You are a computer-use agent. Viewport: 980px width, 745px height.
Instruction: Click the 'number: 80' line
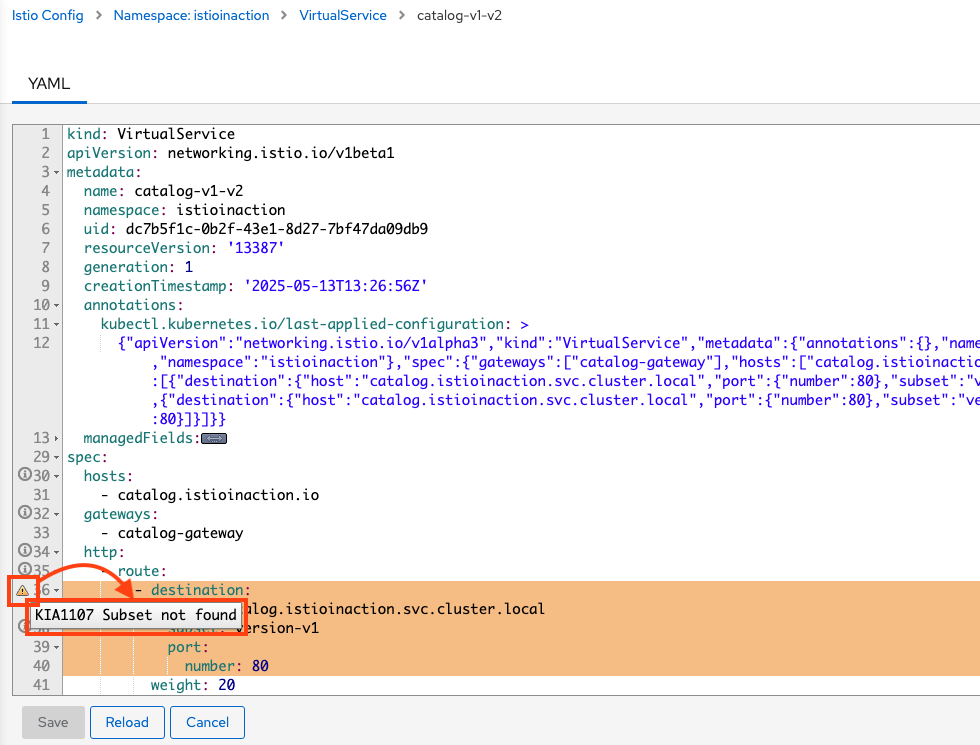227,666
